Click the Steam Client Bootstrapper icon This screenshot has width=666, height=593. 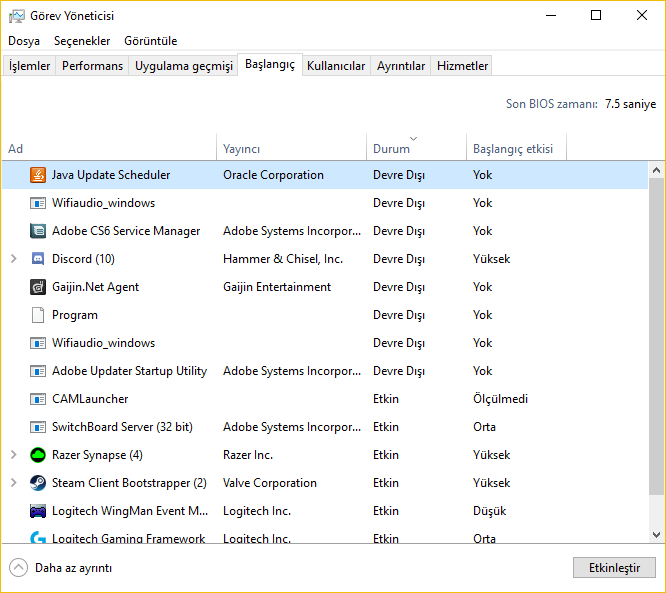38,483
